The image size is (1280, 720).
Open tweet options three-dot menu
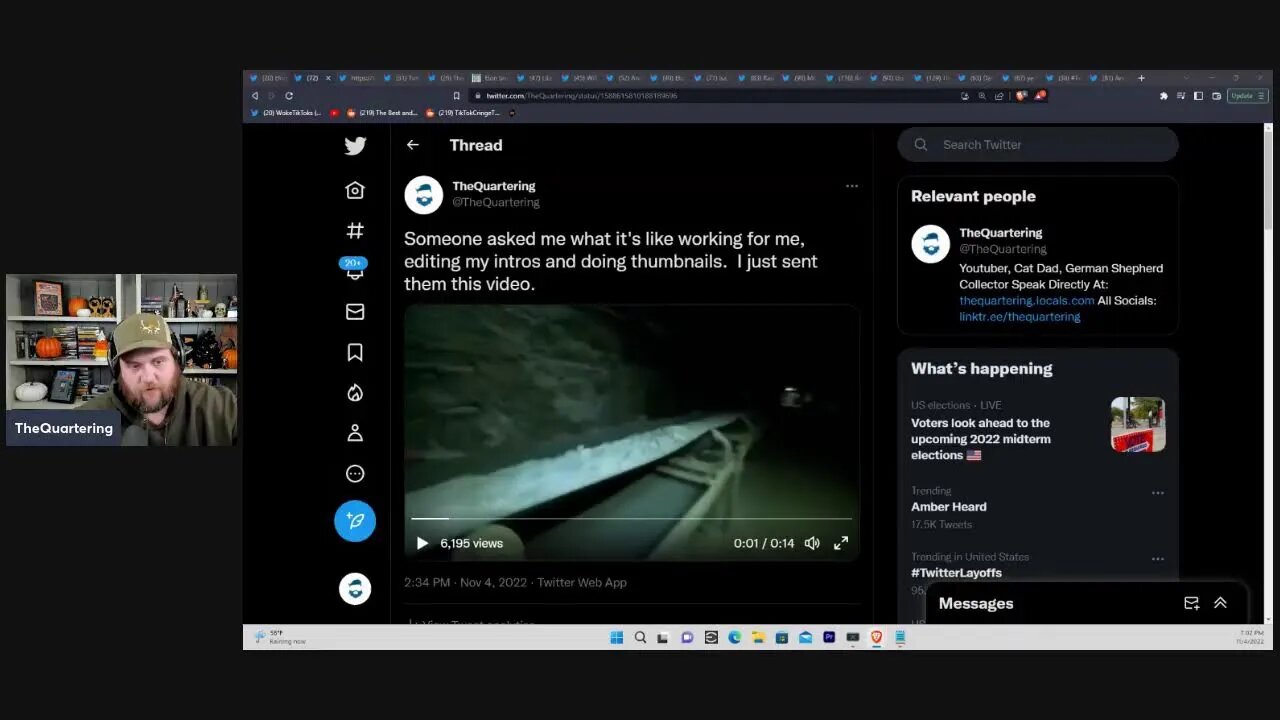[x=852, y=186]
